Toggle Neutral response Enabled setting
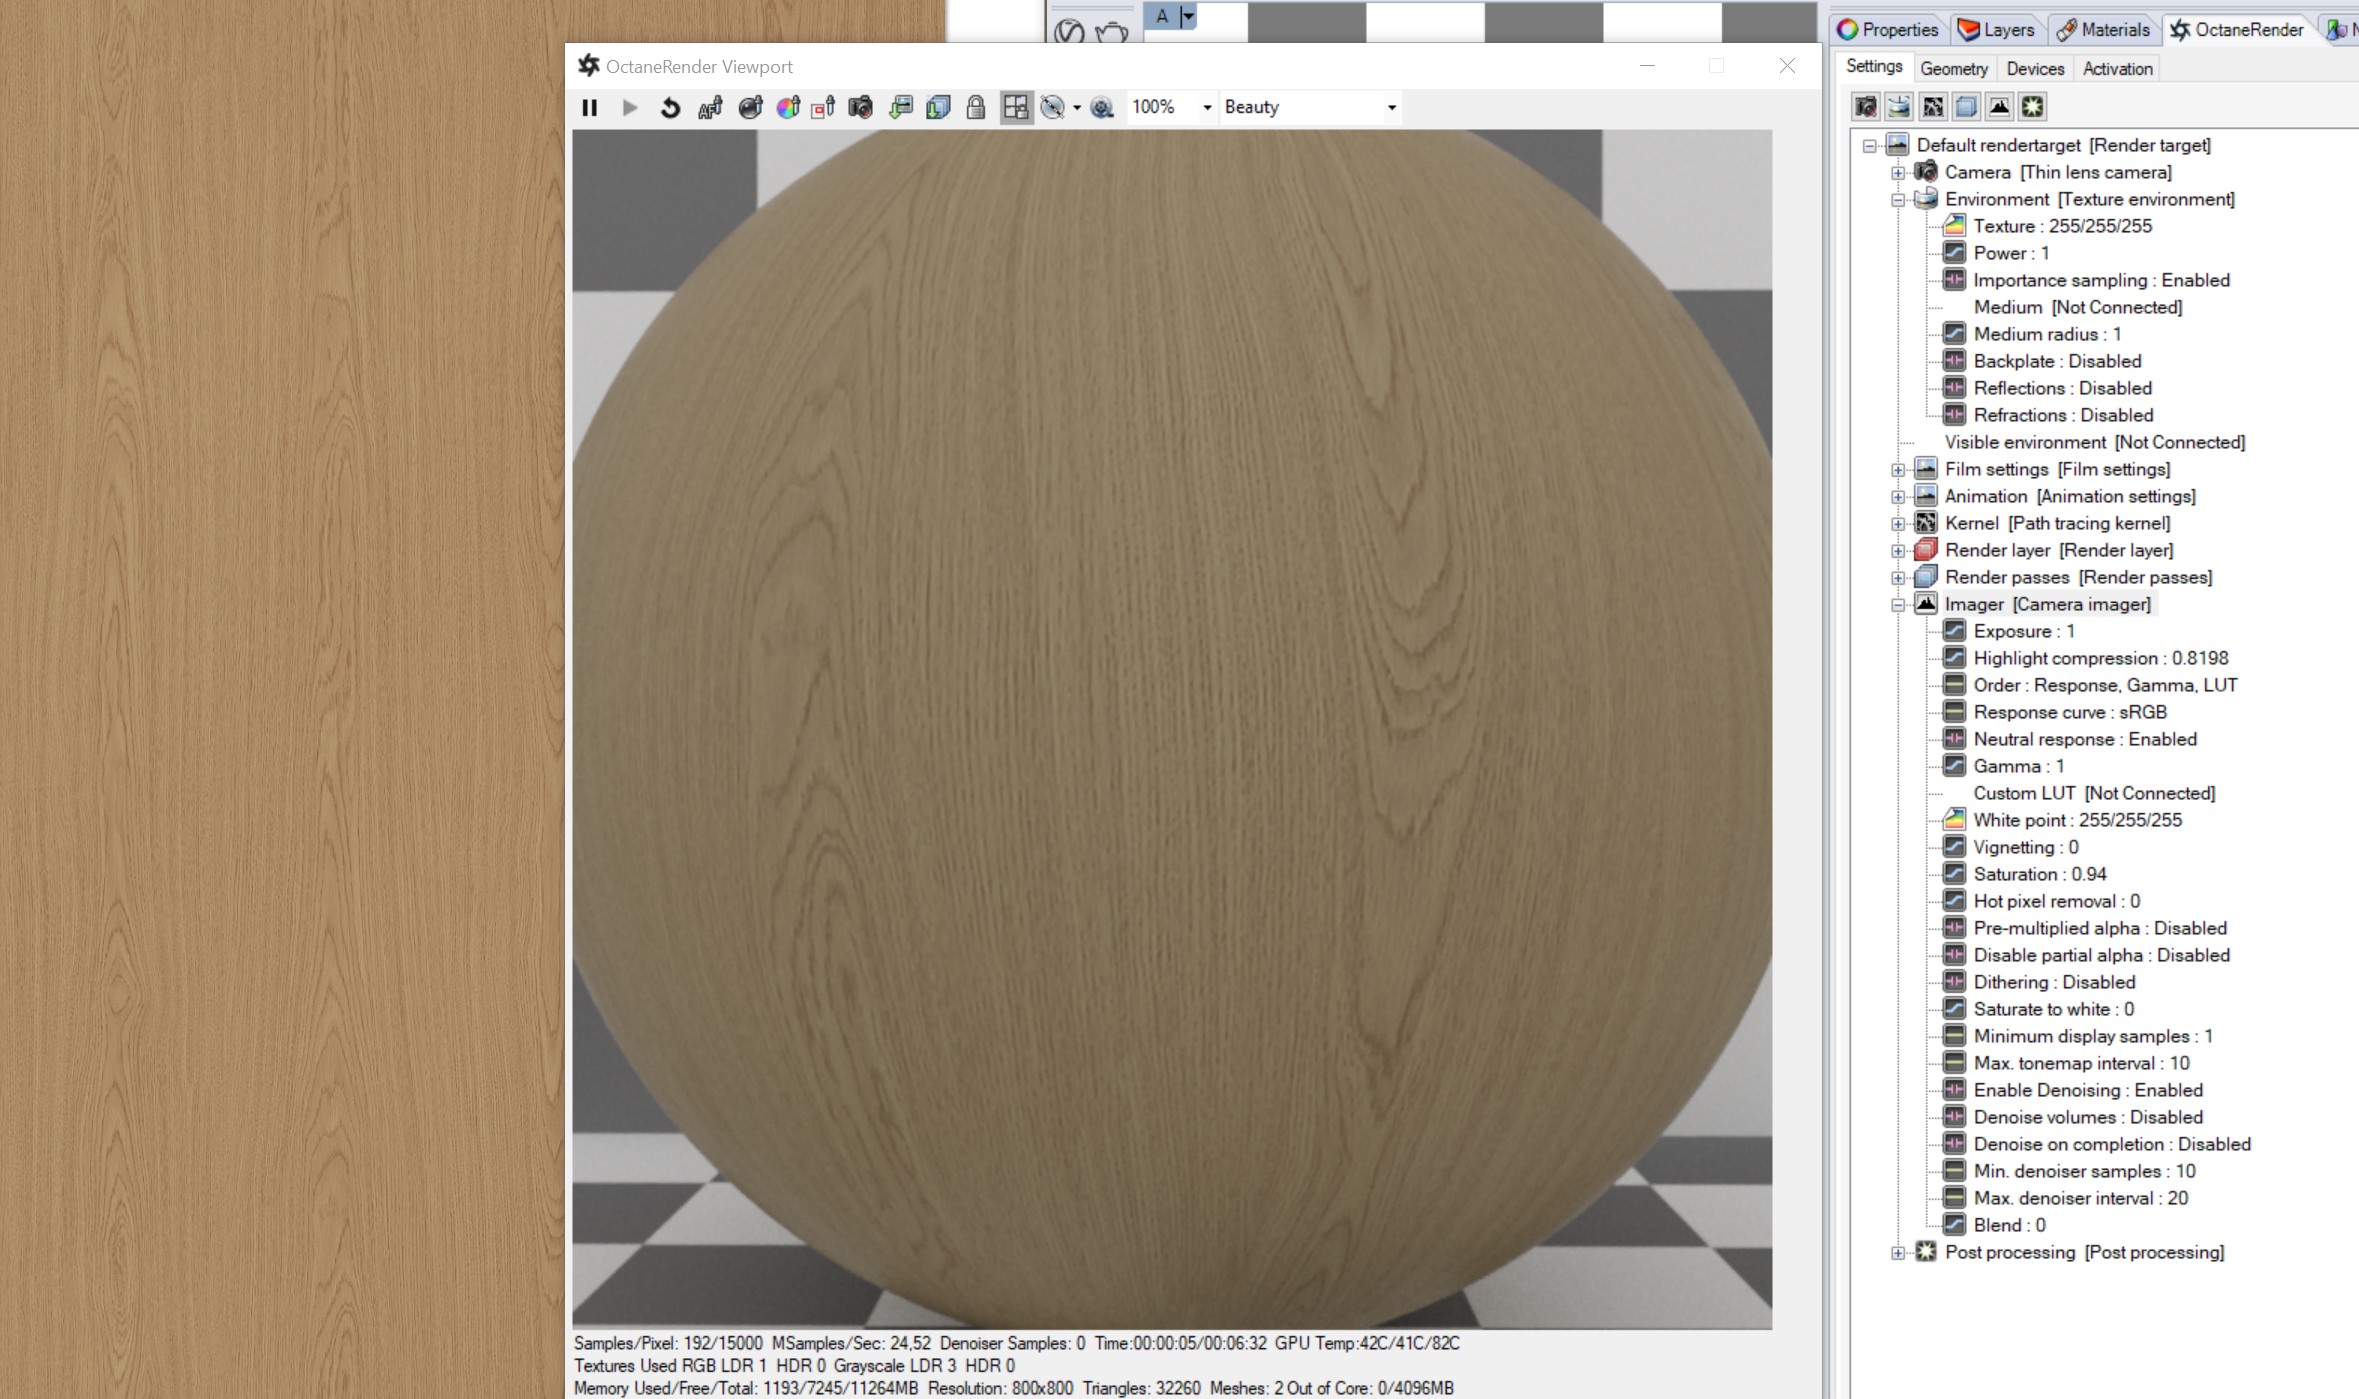The width and height of the screenshot is (2359, 1399). pos(2084,739)
